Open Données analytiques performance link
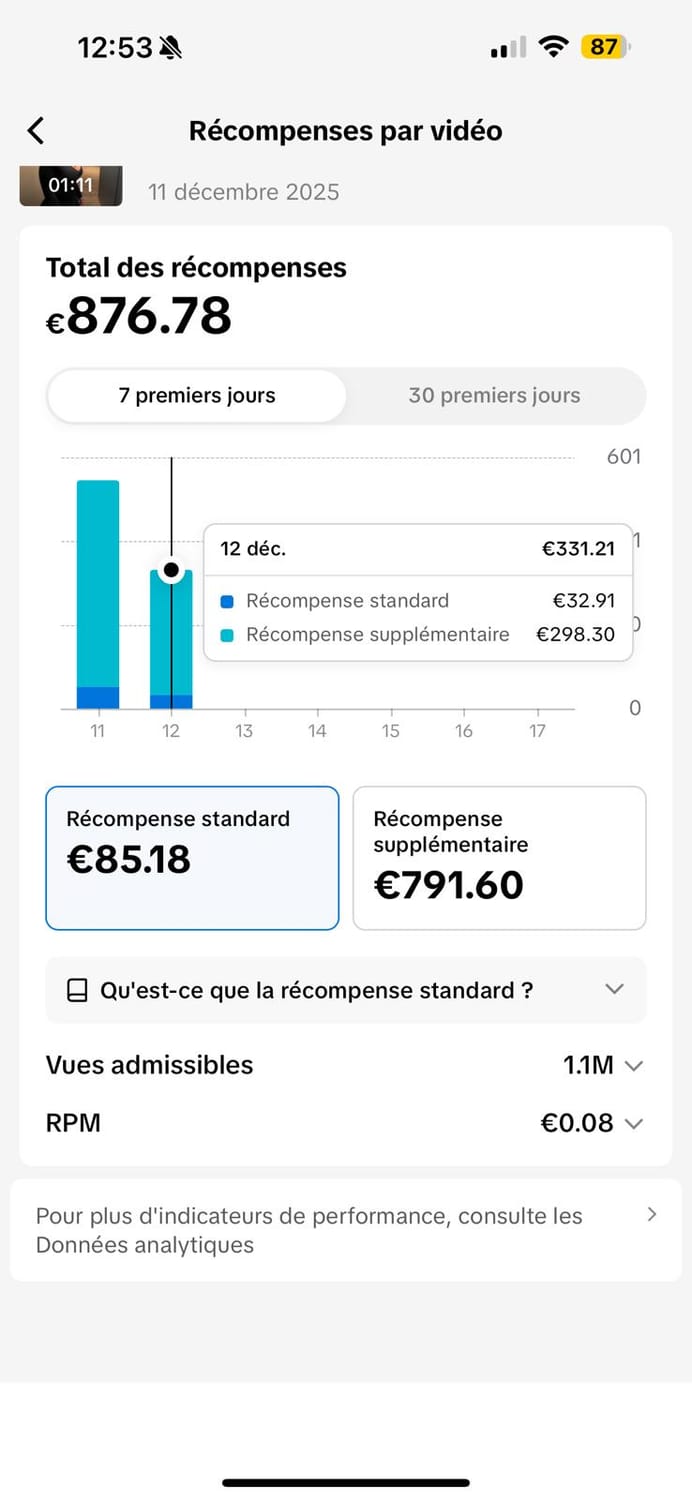Image resolution: width=692 pixels, height=1500 pixels. click(x=310, y=1230)
